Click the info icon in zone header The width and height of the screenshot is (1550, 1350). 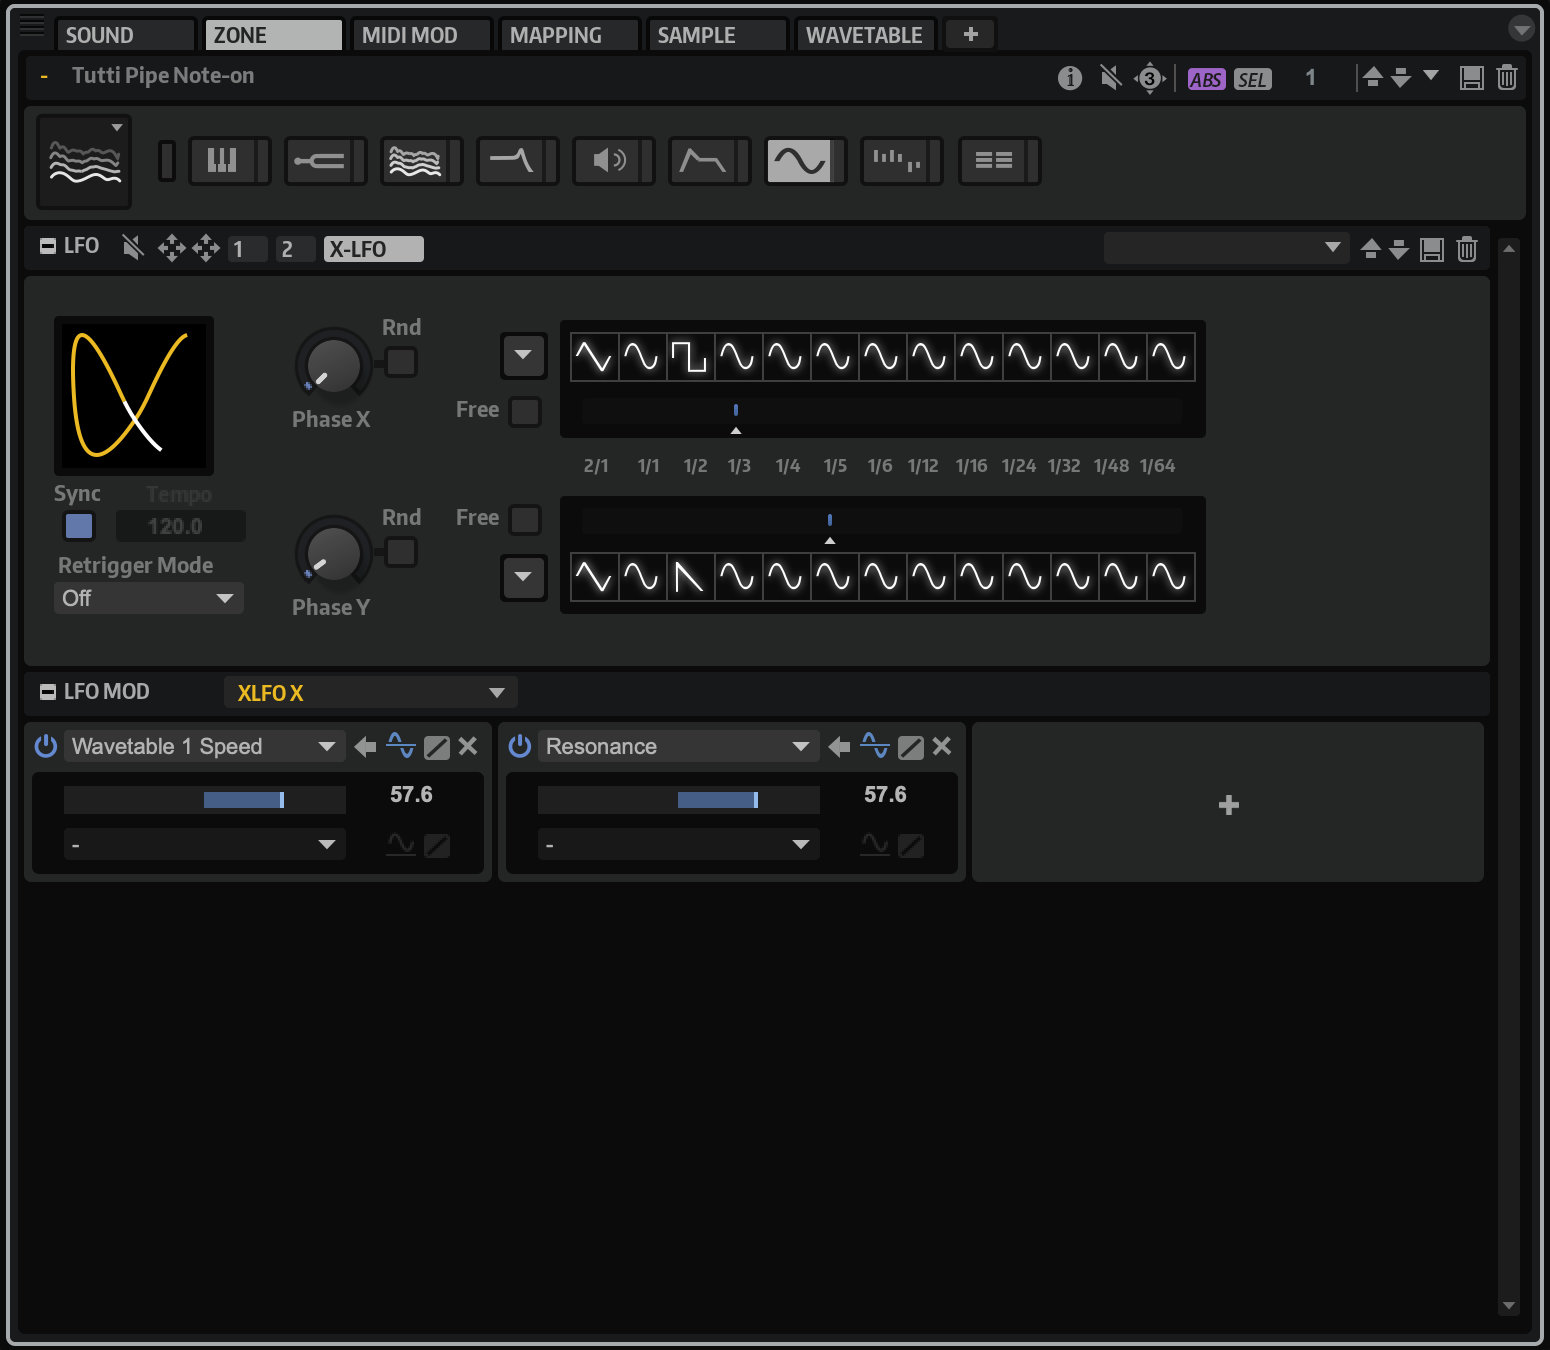1070,78
